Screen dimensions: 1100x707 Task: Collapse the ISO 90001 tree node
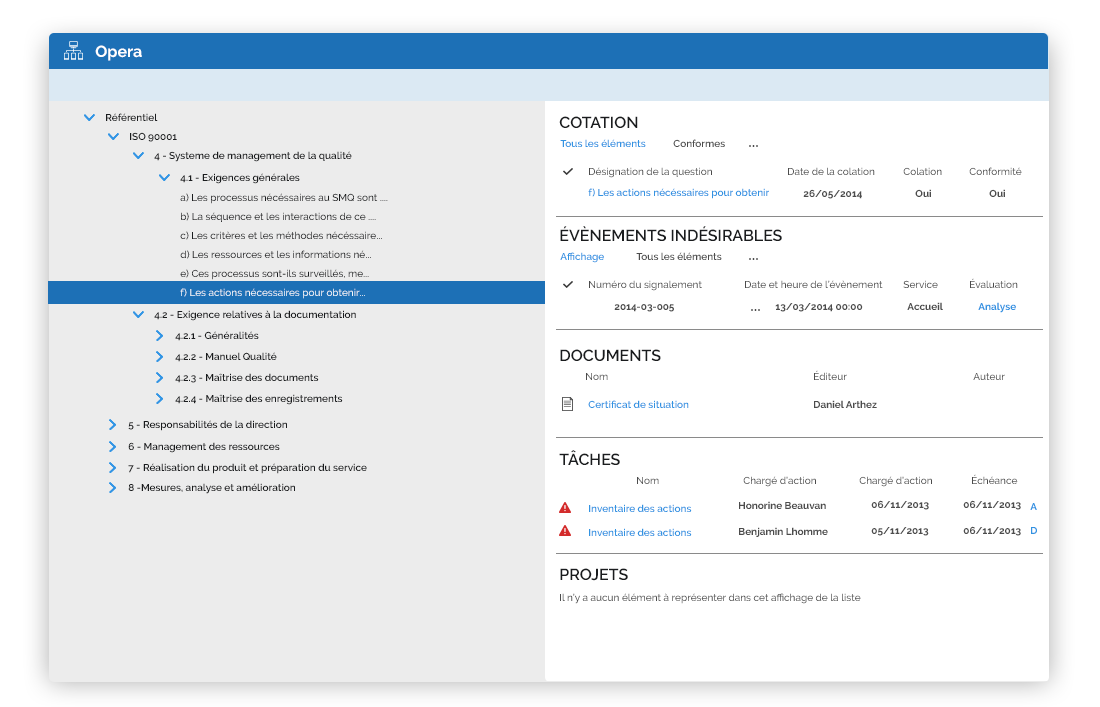coord(113,137)
